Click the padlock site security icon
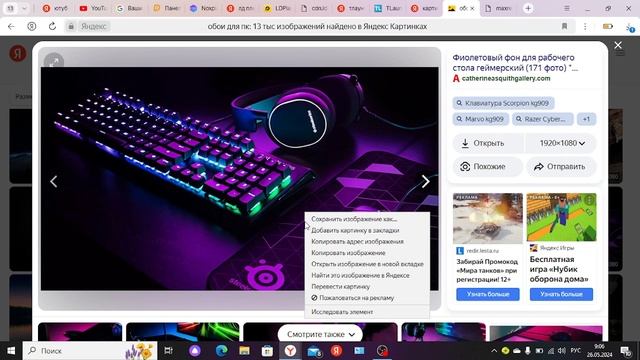 coord(71,27)
